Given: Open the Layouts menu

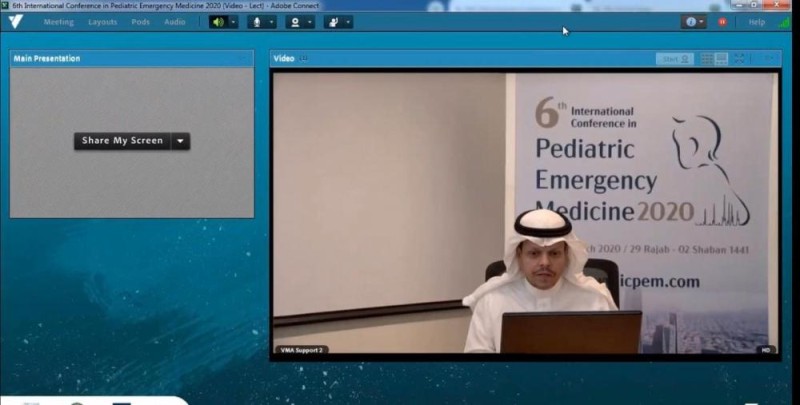Looking at the screenshot, I should (103, 22).
